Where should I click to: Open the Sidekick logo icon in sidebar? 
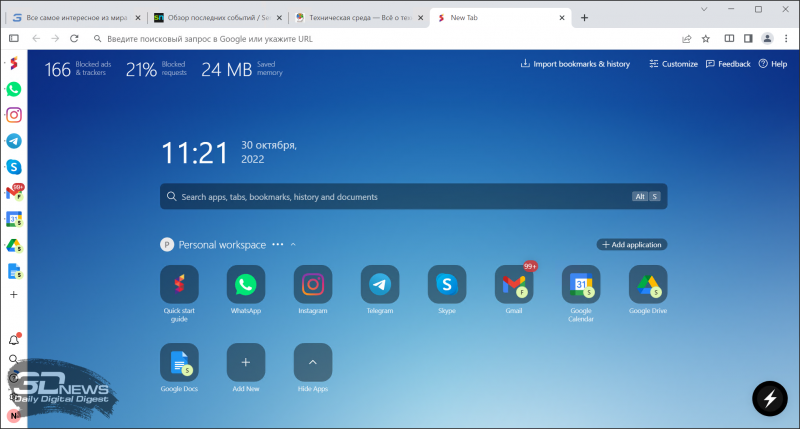(14, 63)
